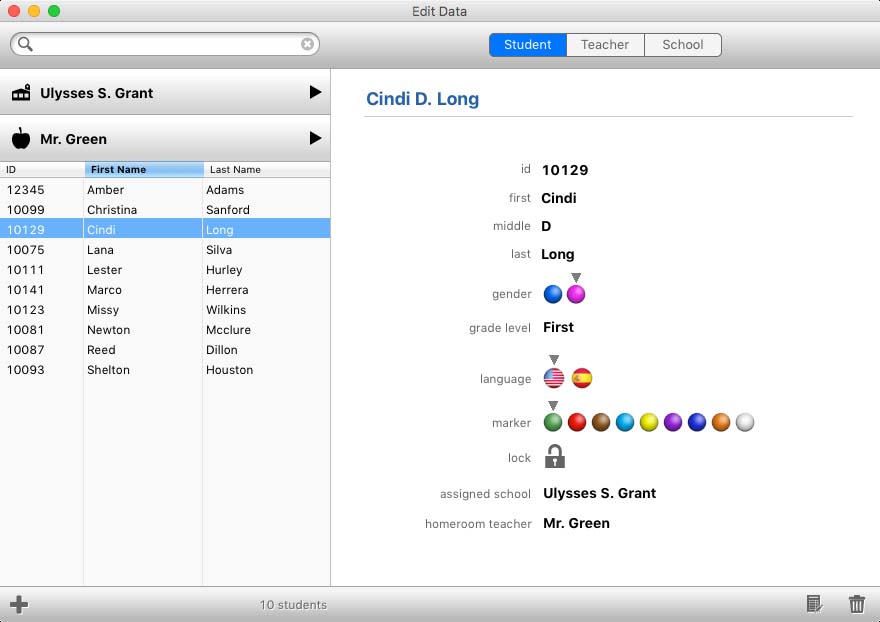880x622 pixels.
Task: Click the magnifying glass search icon
Action: pos(25,44)
